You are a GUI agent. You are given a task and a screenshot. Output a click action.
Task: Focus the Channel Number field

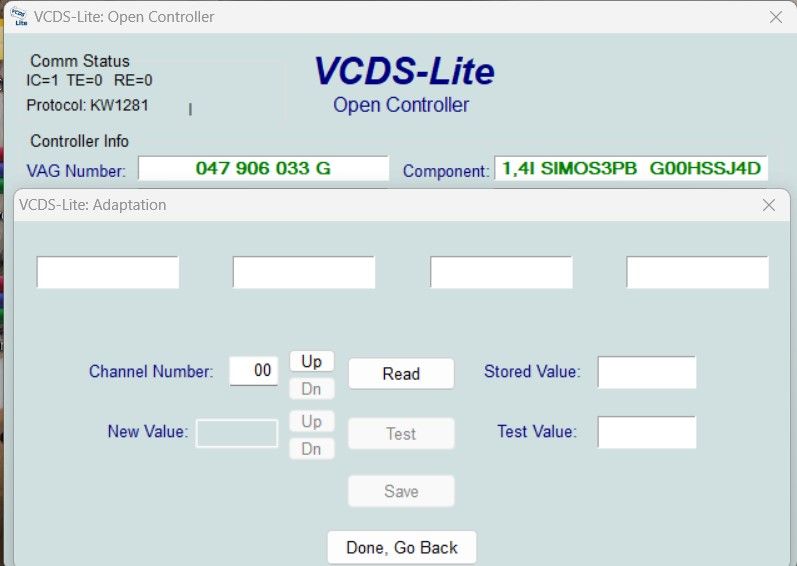[x=254, y=370]
